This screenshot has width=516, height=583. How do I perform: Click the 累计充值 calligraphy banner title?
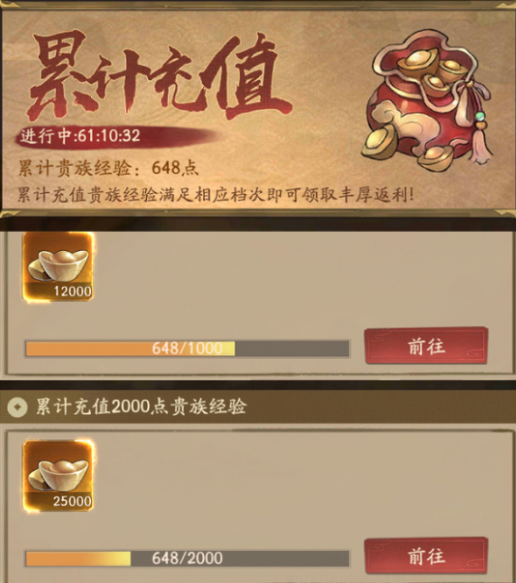click(160, 76)
